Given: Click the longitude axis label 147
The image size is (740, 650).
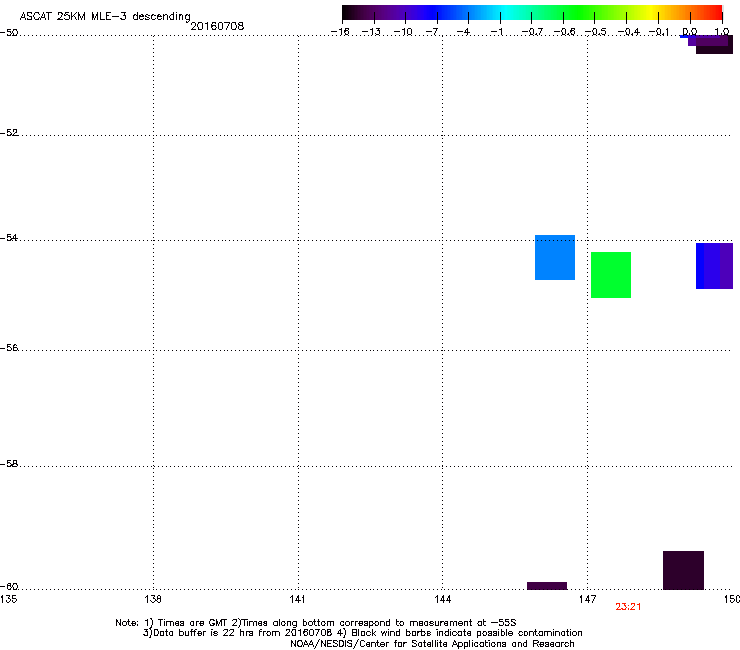Looking at the screenshot, I should tap(587, 599).
